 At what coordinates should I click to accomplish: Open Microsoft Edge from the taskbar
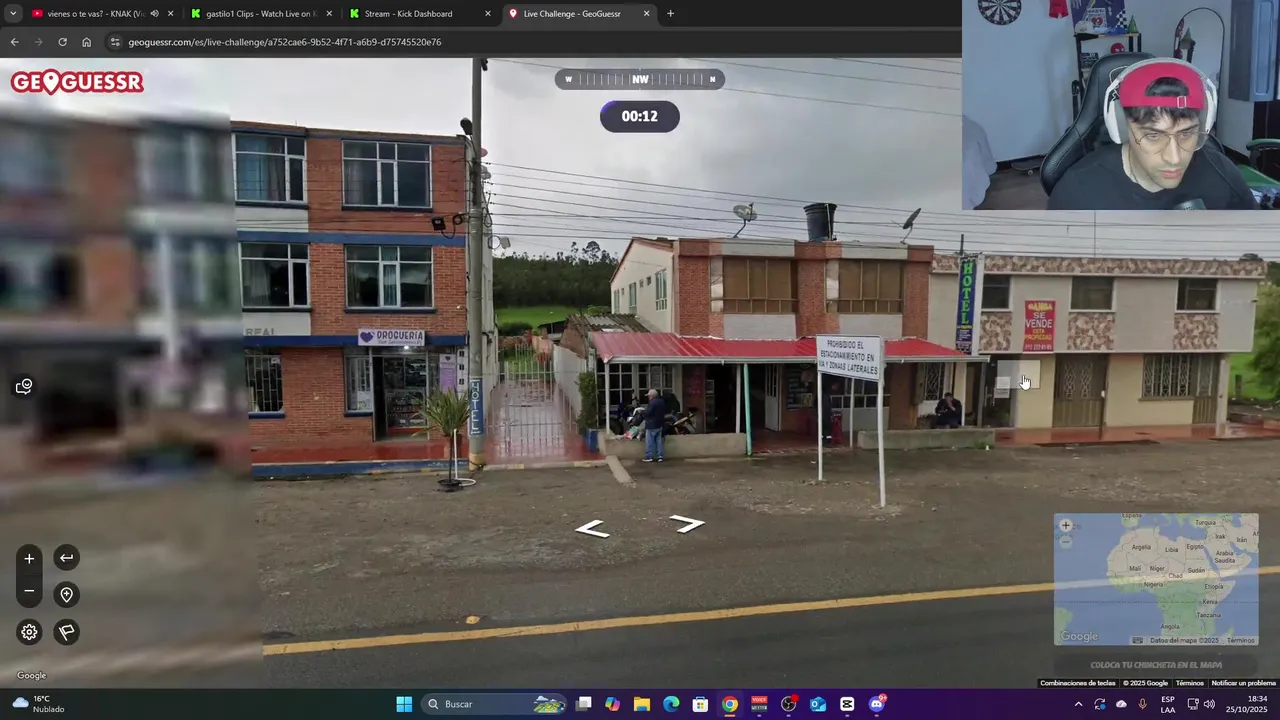tap(671, 704)
